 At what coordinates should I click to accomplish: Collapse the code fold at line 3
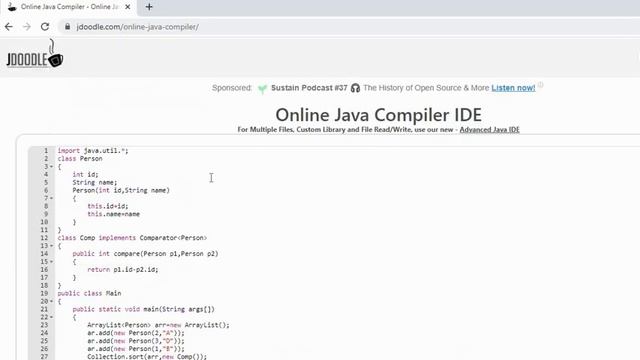tap(51, 167)
